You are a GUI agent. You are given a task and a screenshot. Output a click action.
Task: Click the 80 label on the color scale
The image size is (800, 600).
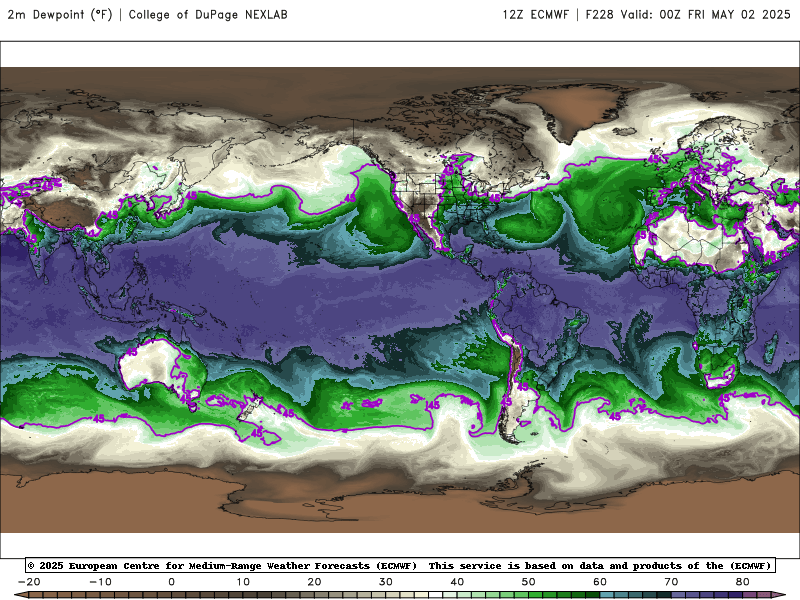743,582
